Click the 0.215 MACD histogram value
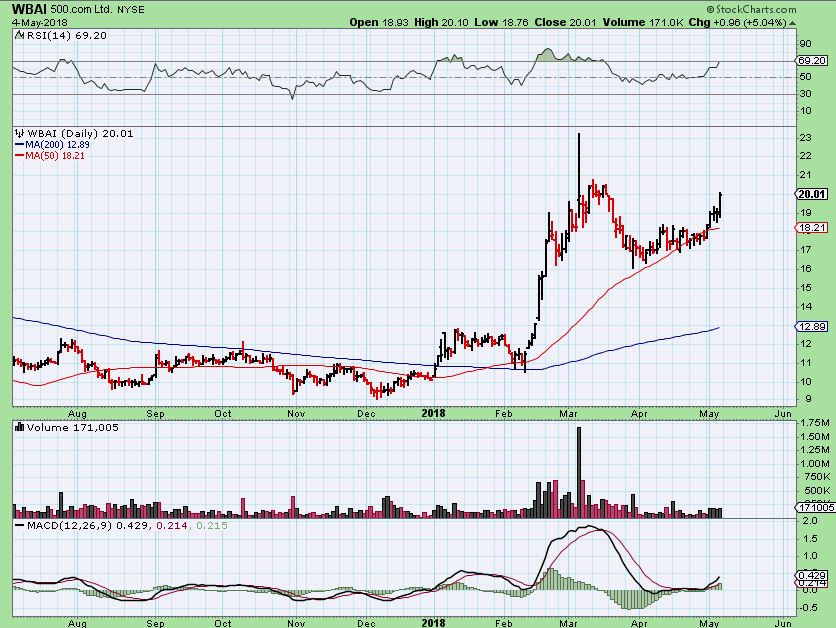The image size is (836, 628). (x=212, y=526)
